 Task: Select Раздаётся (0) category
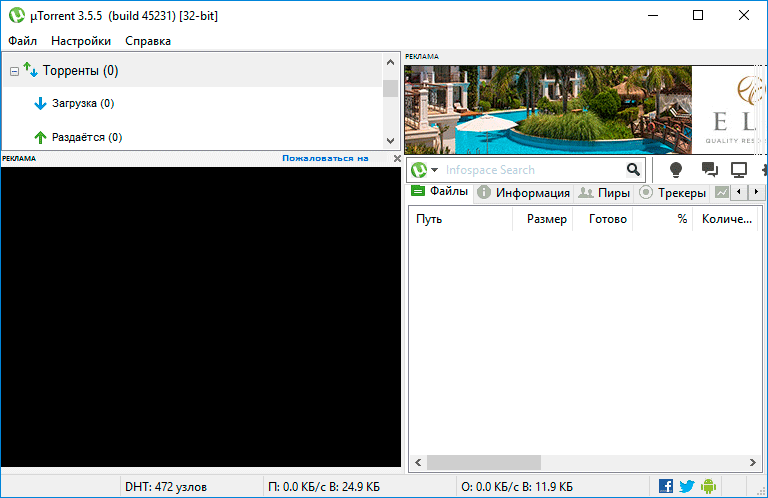[x=87, y=137]
